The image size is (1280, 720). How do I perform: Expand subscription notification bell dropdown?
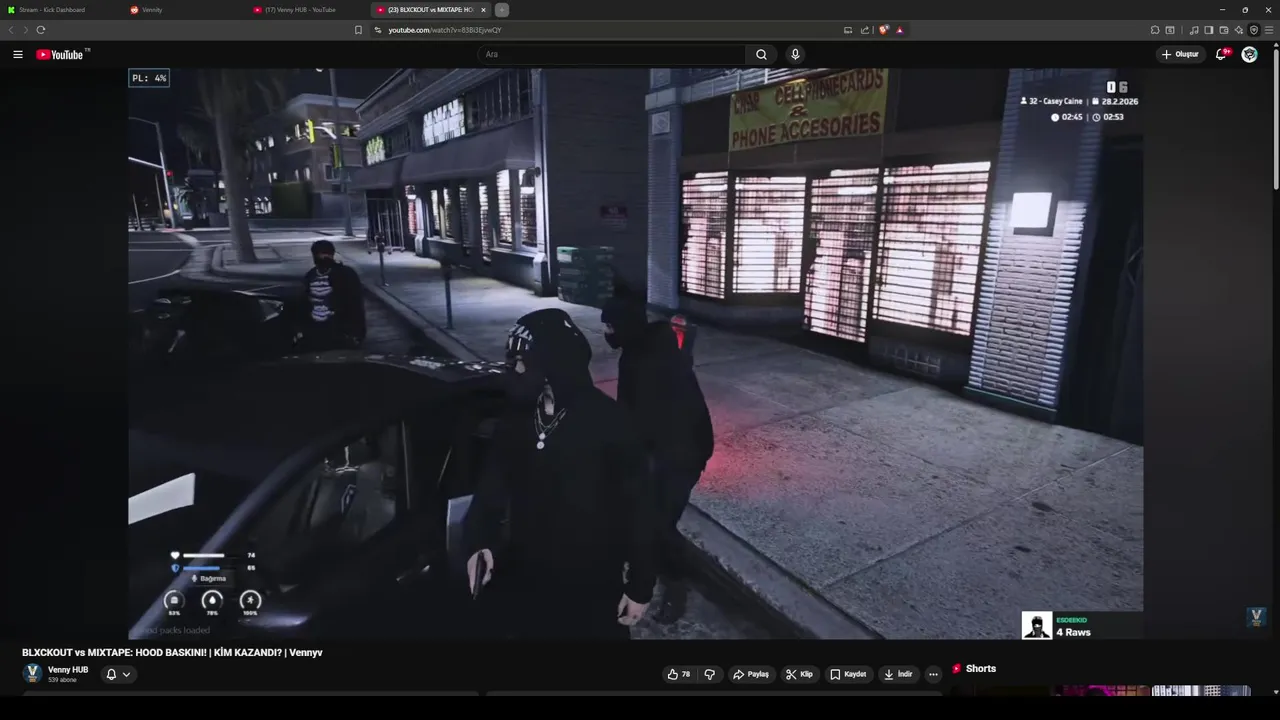point(118,674)
